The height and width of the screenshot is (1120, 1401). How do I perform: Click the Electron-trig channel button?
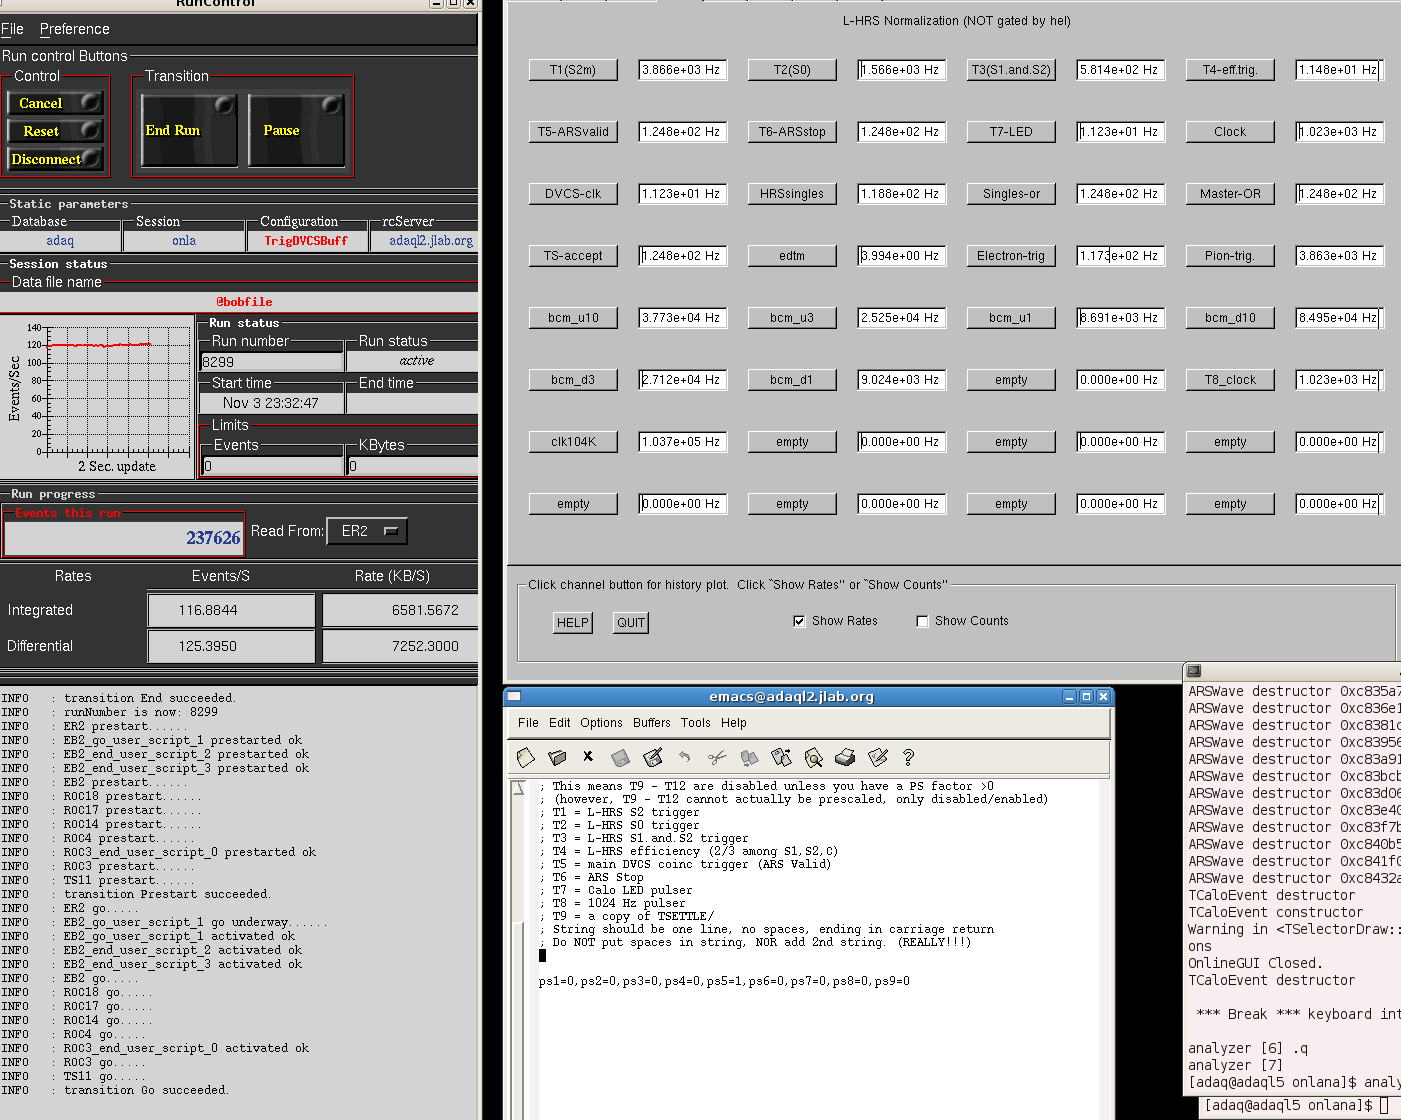tap(1011, 256)
